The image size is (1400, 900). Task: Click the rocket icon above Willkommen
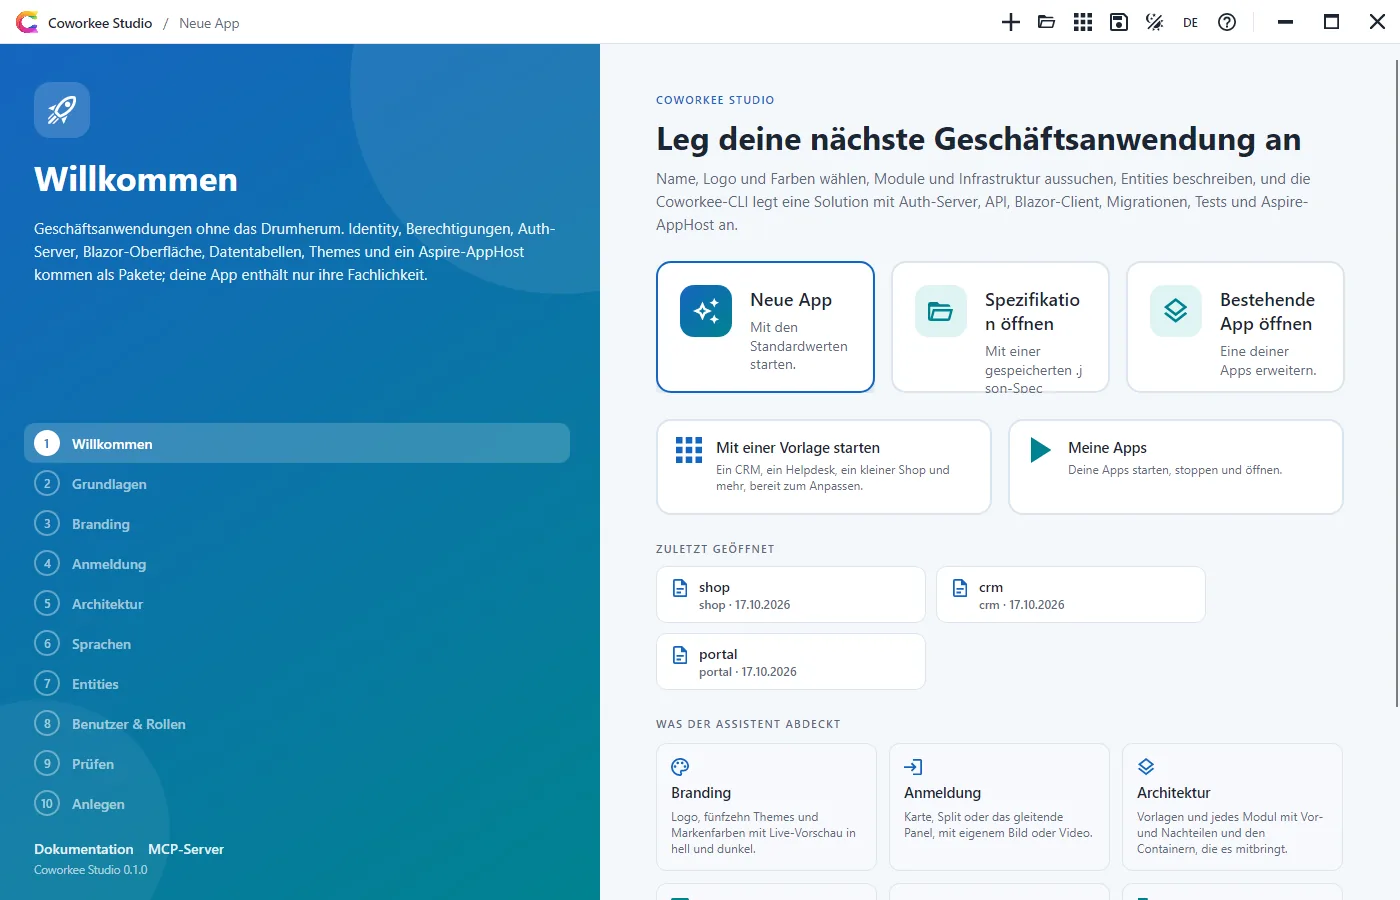(62, 110)
